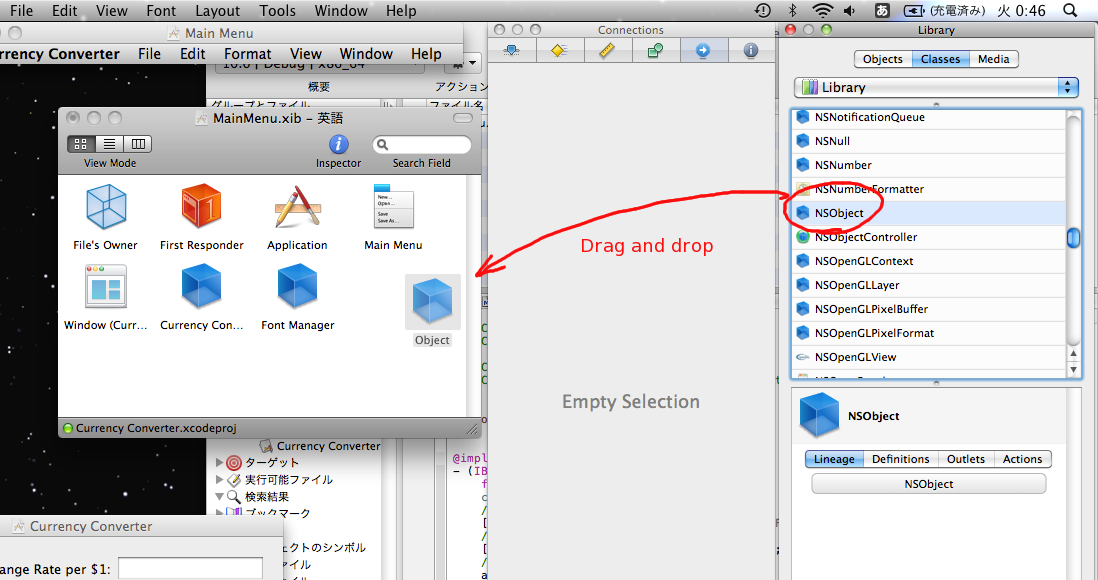This screenshot has height=580, width=1098.
Task: Switch MainMenu.xib to icon view mode
Action: 81,144
